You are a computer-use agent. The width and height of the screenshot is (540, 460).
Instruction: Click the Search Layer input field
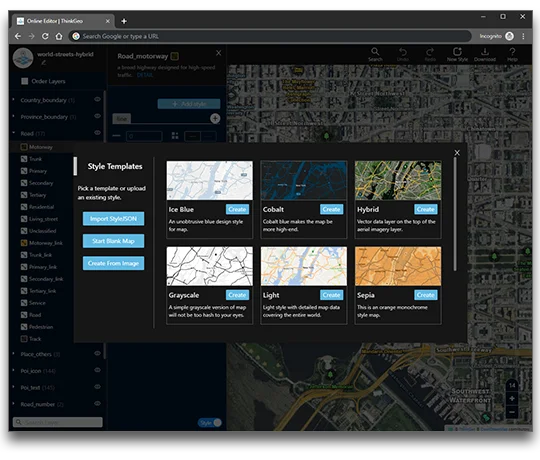(x=58, y=422)
